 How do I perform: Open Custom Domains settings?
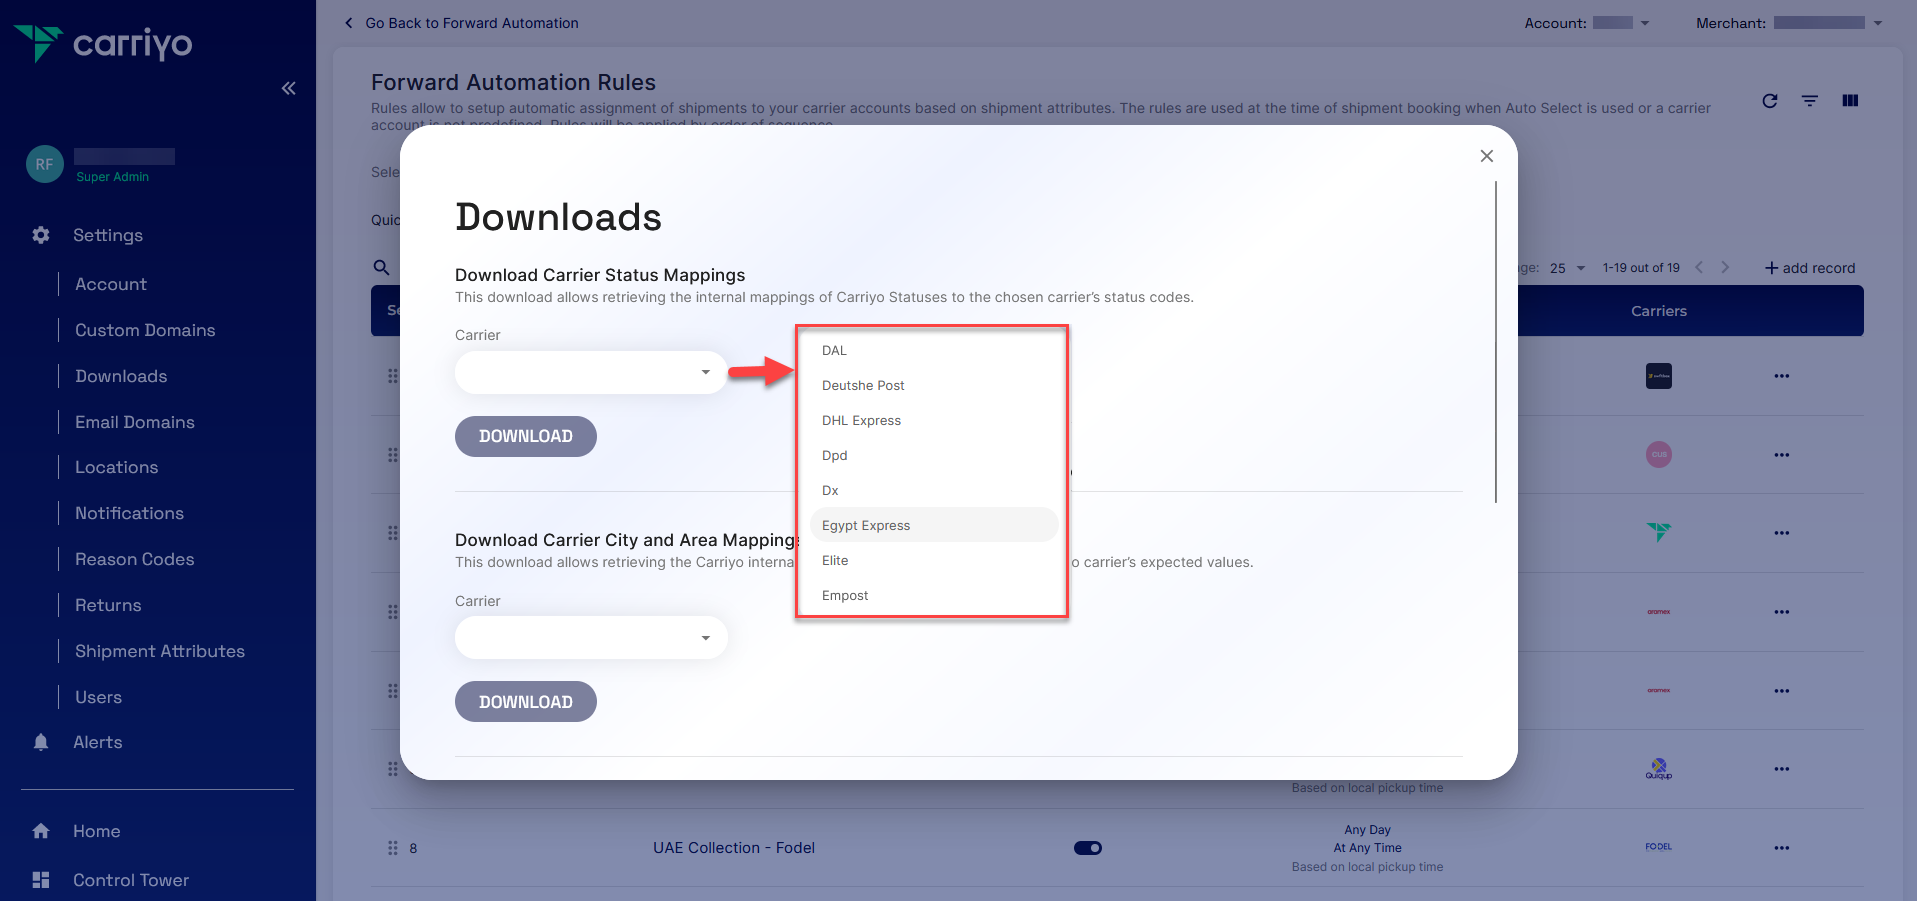[145, 330]
